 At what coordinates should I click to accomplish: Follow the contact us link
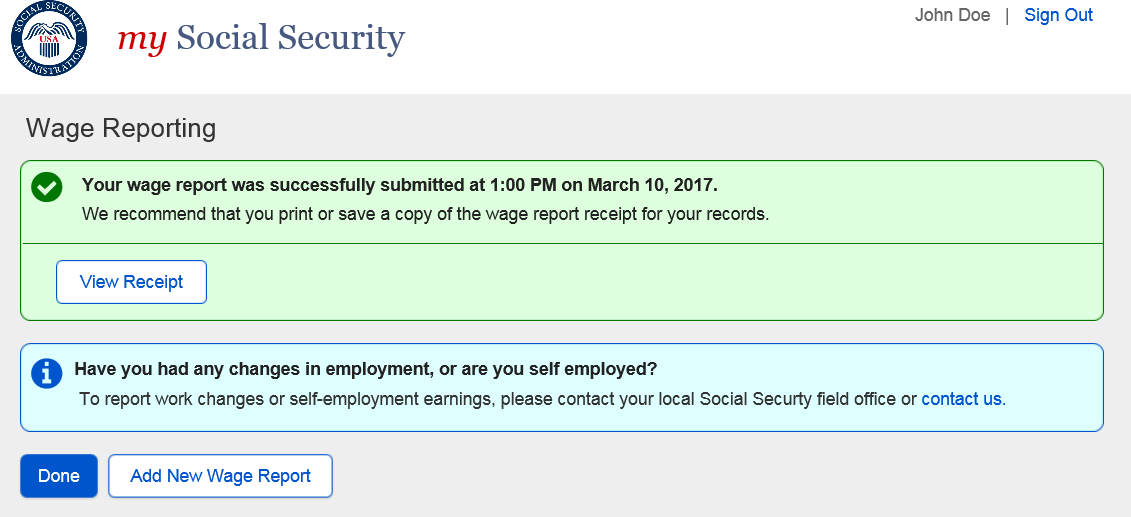pos(961,399)
